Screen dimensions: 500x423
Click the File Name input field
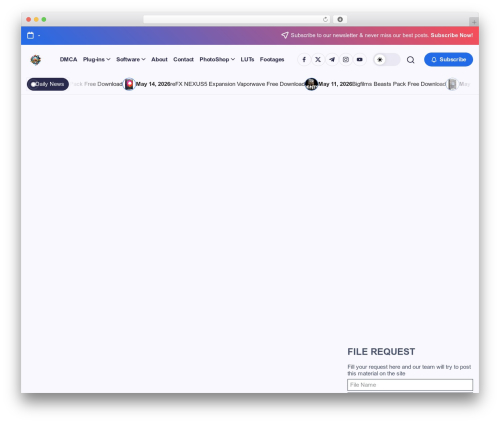[410, 385]
